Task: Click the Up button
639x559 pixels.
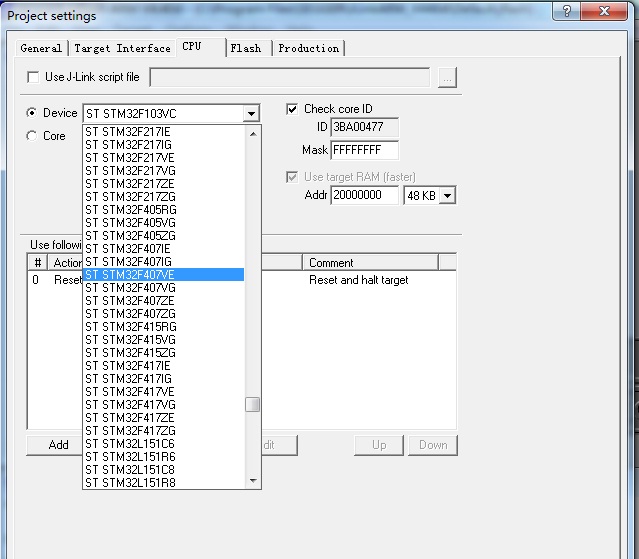Action: point(379,445)
